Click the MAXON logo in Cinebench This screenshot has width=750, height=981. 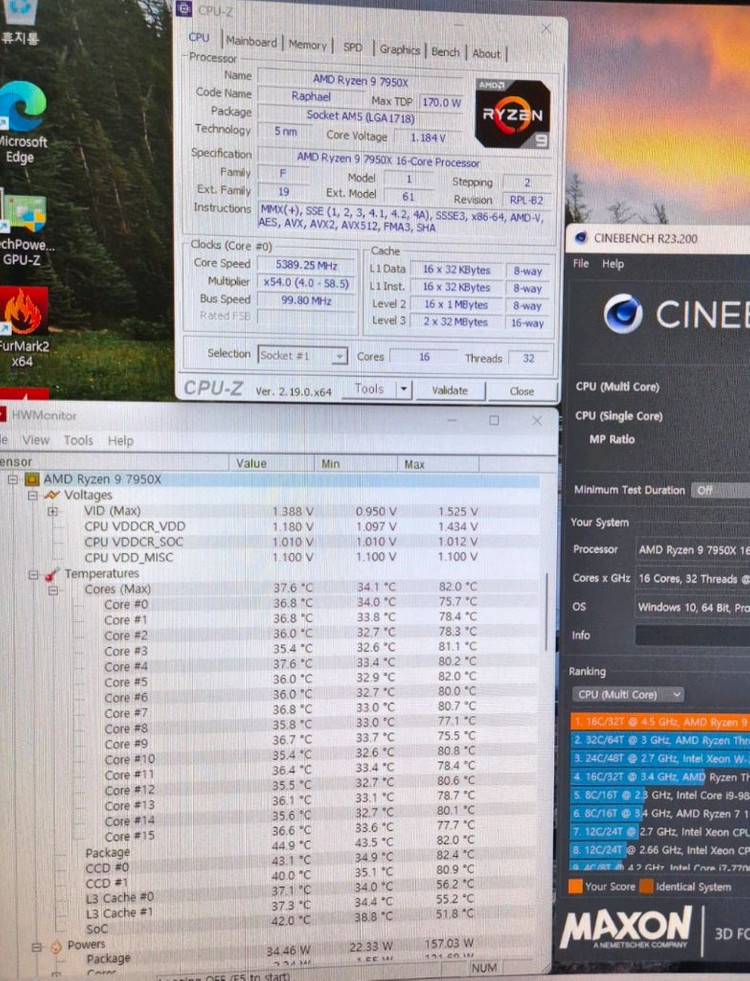tap(626, 928)
